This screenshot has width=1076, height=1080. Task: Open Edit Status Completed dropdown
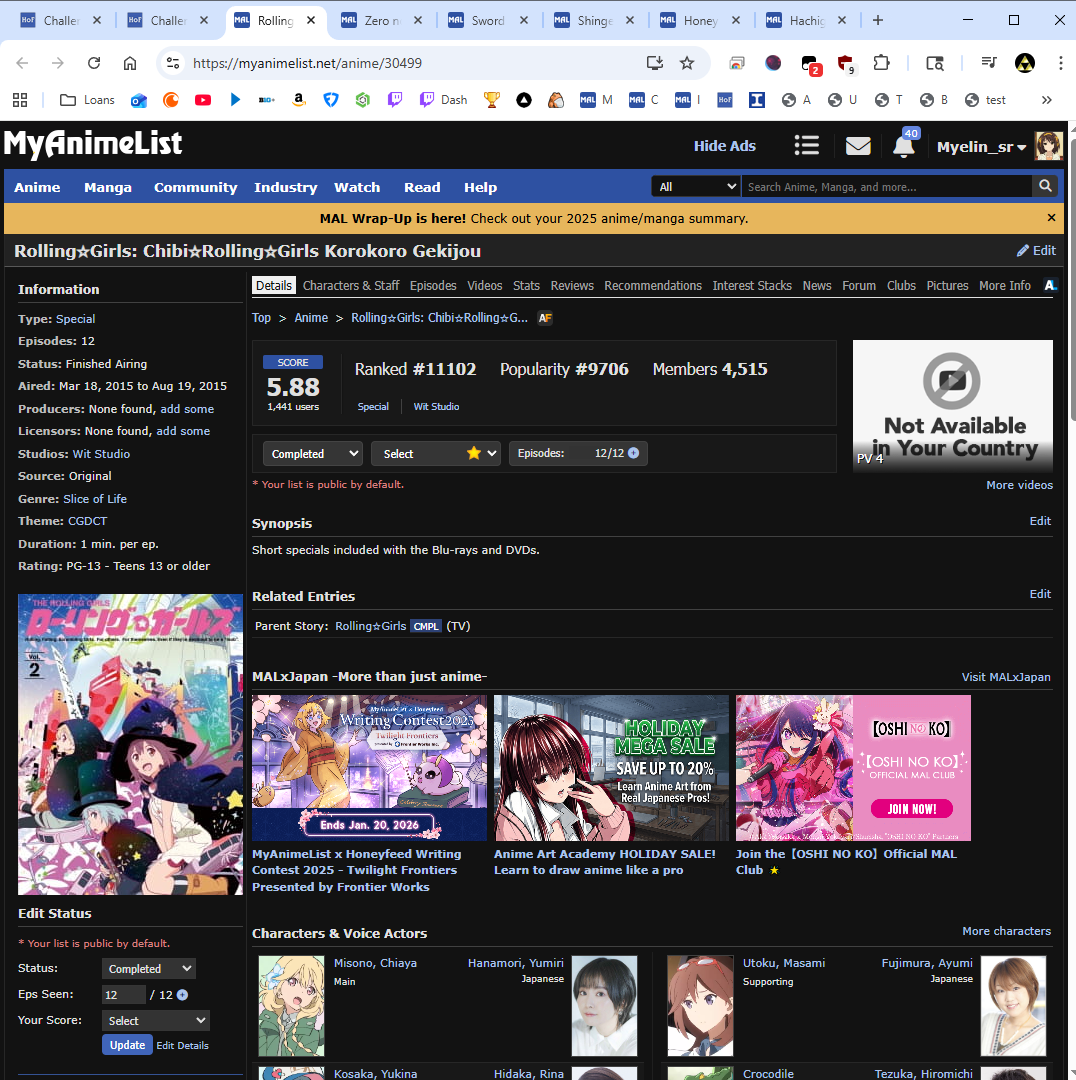click(x=149, y=968)
